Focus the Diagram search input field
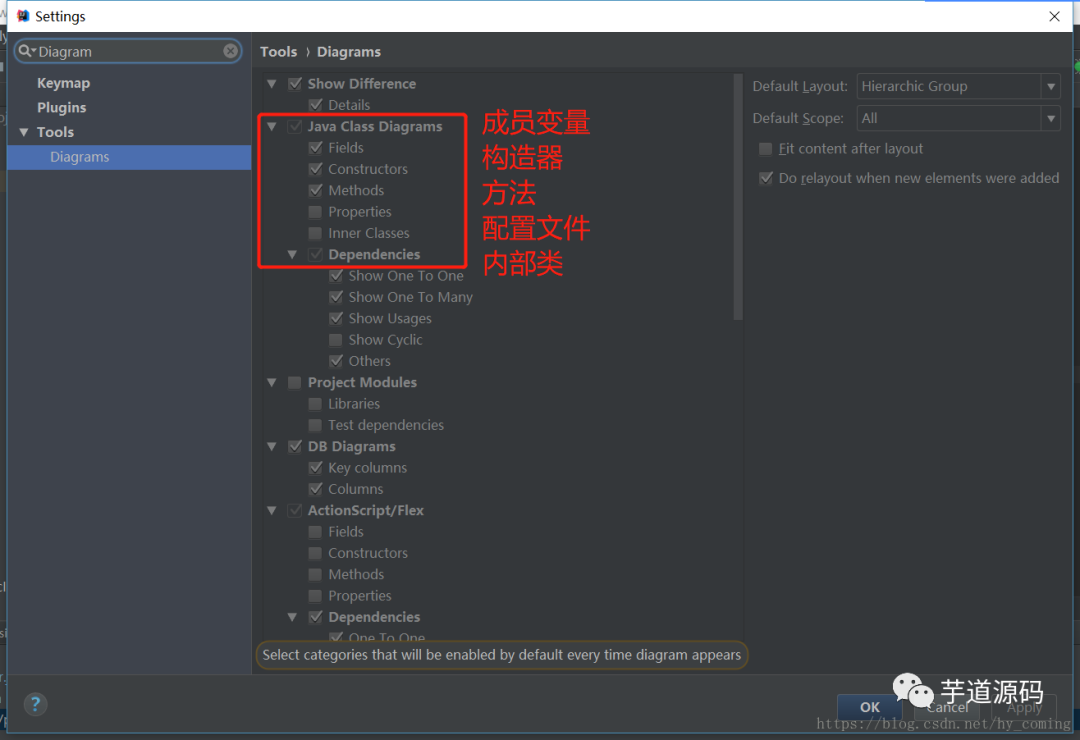Viewport: 1080px width, 740px height. (129, 51)
